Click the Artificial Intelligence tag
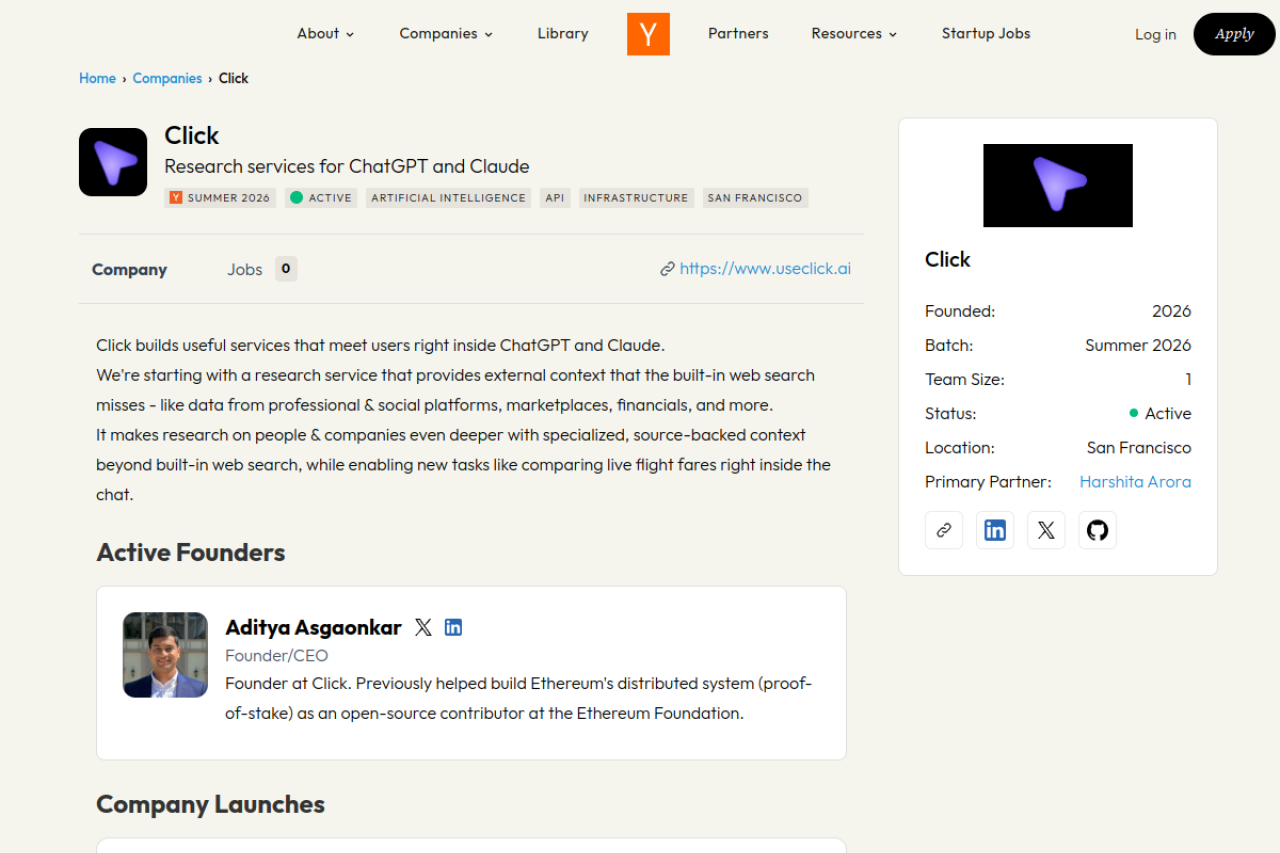 pyautogui.click(x=448, y=198)
